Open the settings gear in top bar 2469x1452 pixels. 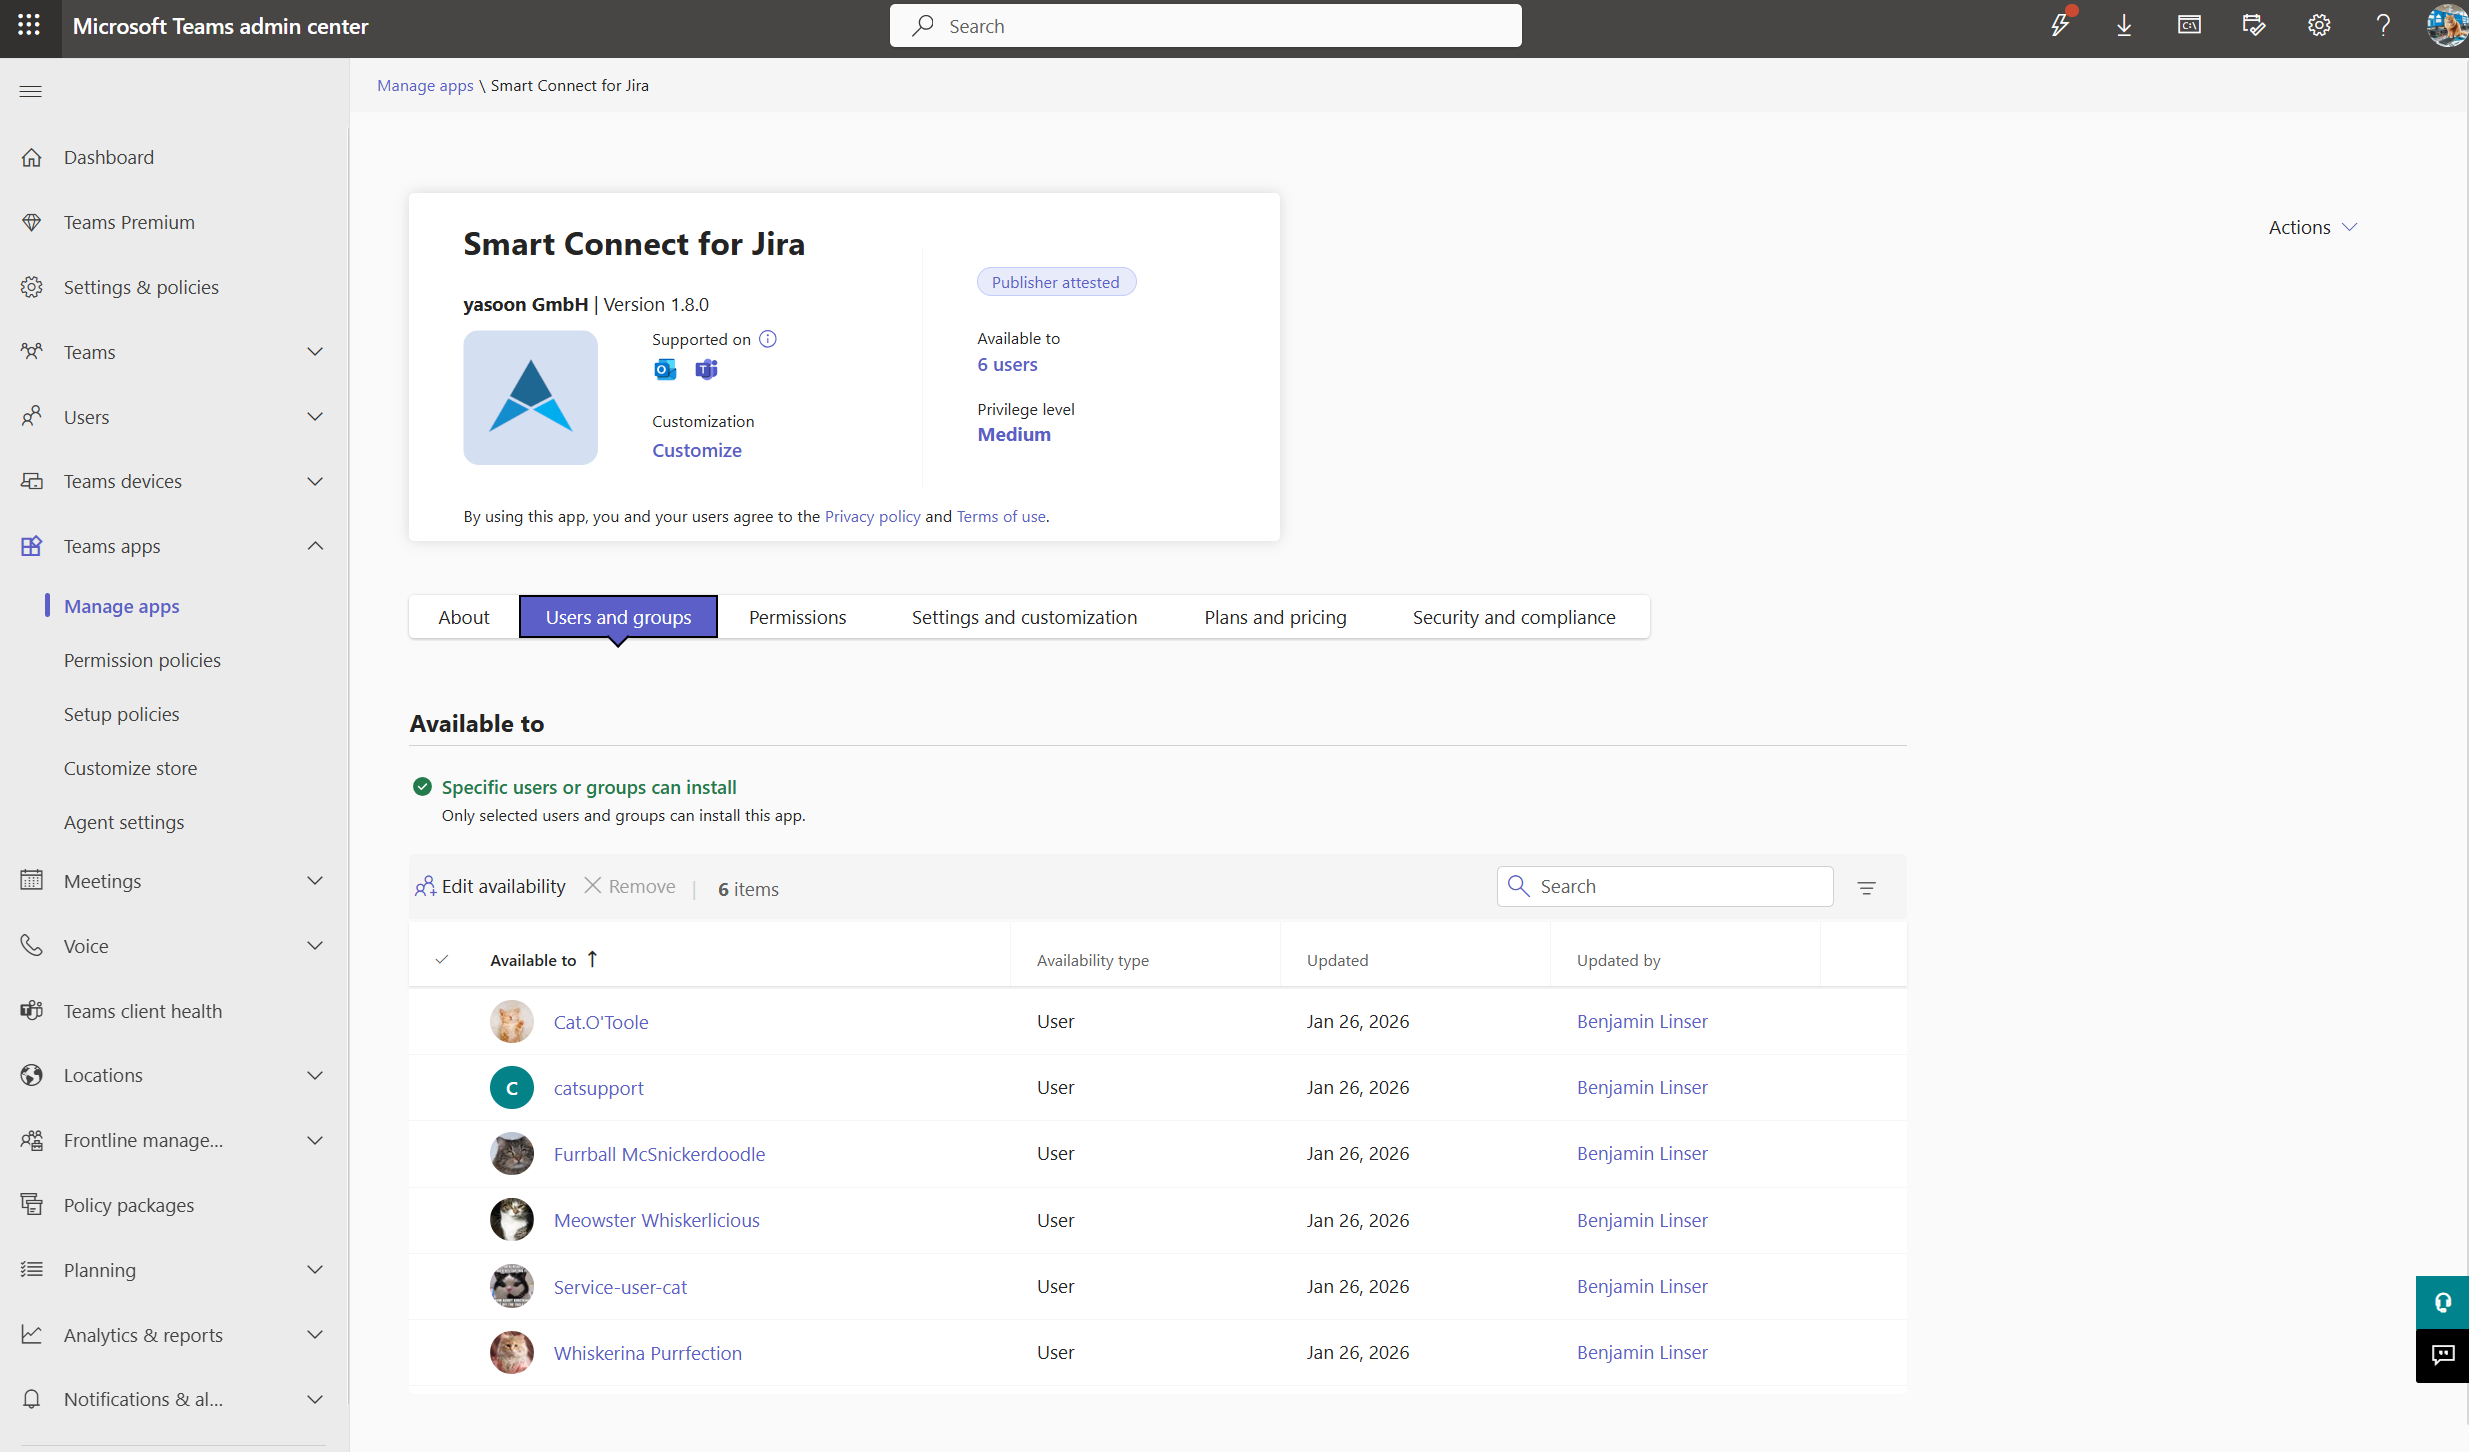(2319, 26)
